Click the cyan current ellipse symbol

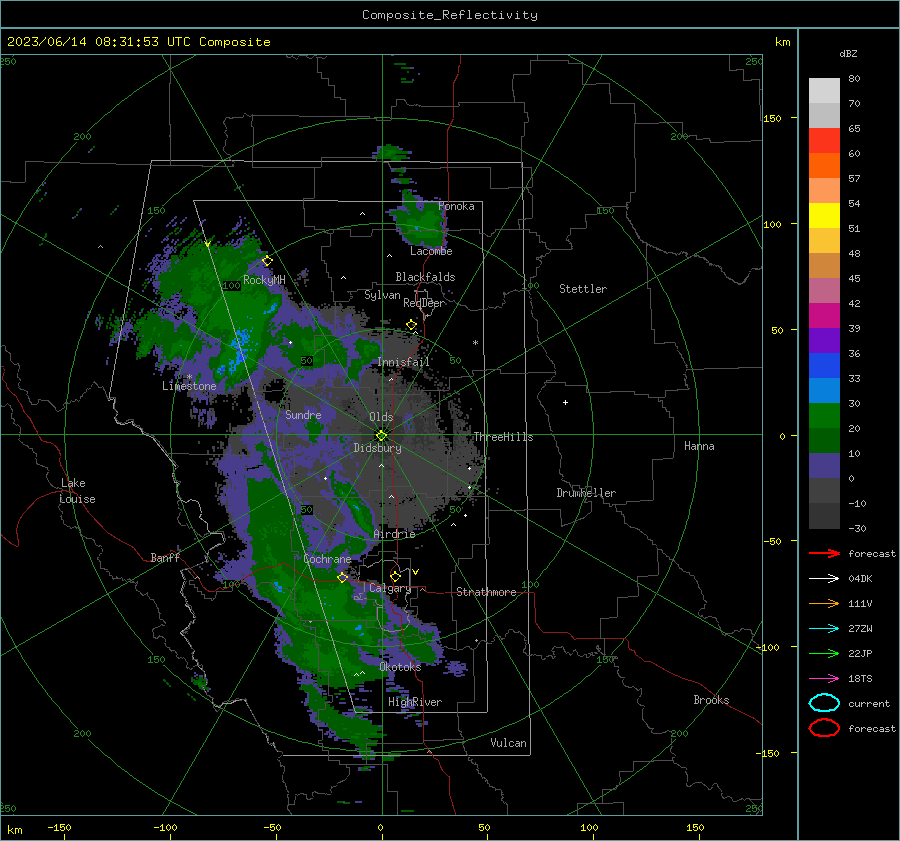coord(824,703)
